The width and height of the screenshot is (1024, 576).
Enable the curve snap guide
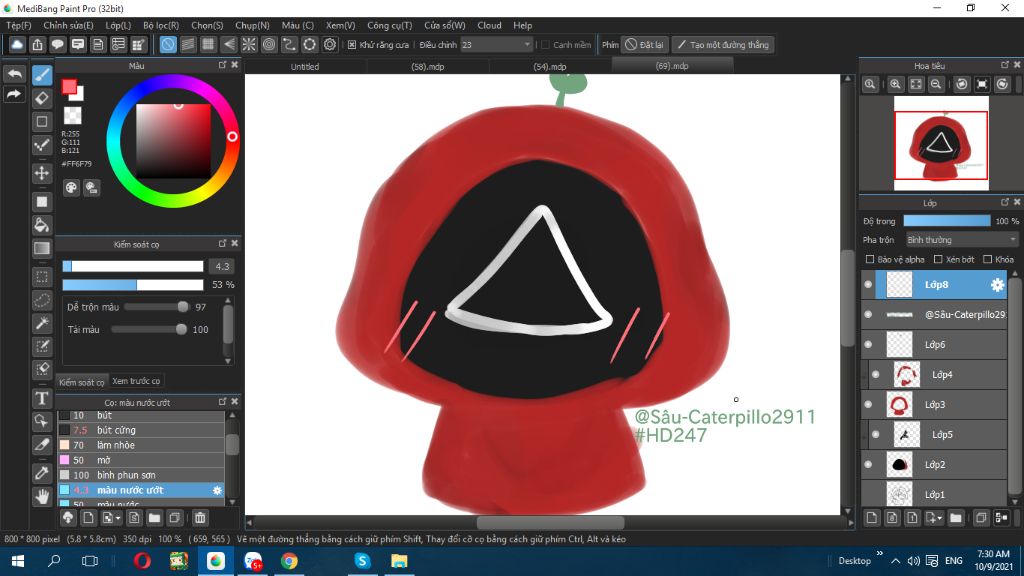[289, 44]
